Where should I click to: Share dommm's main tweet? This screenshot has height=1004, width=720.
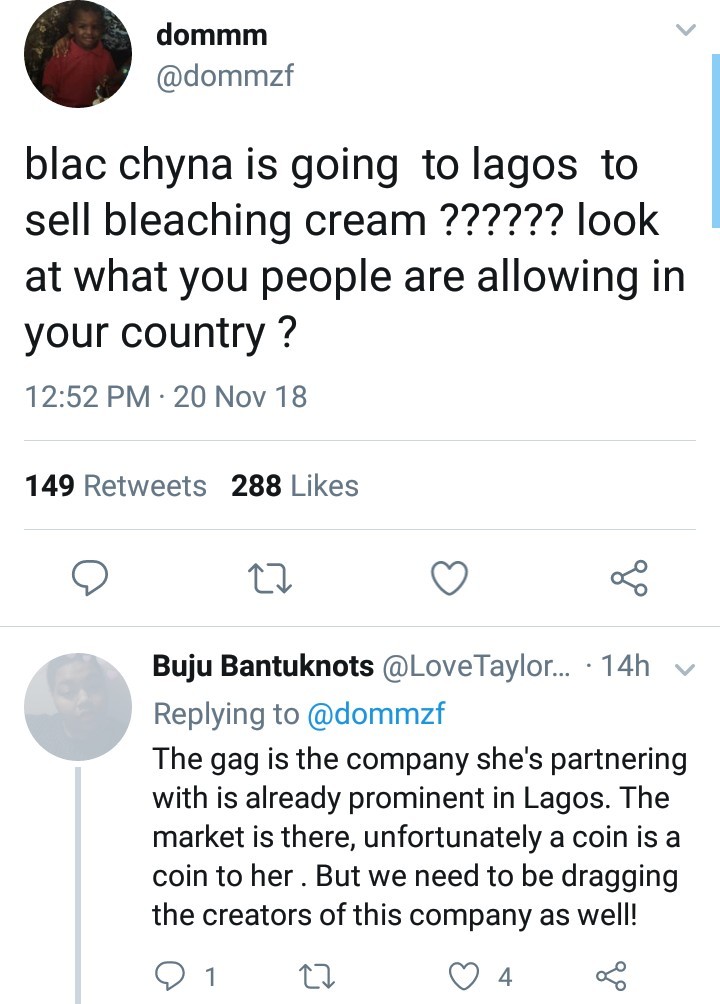629,577
